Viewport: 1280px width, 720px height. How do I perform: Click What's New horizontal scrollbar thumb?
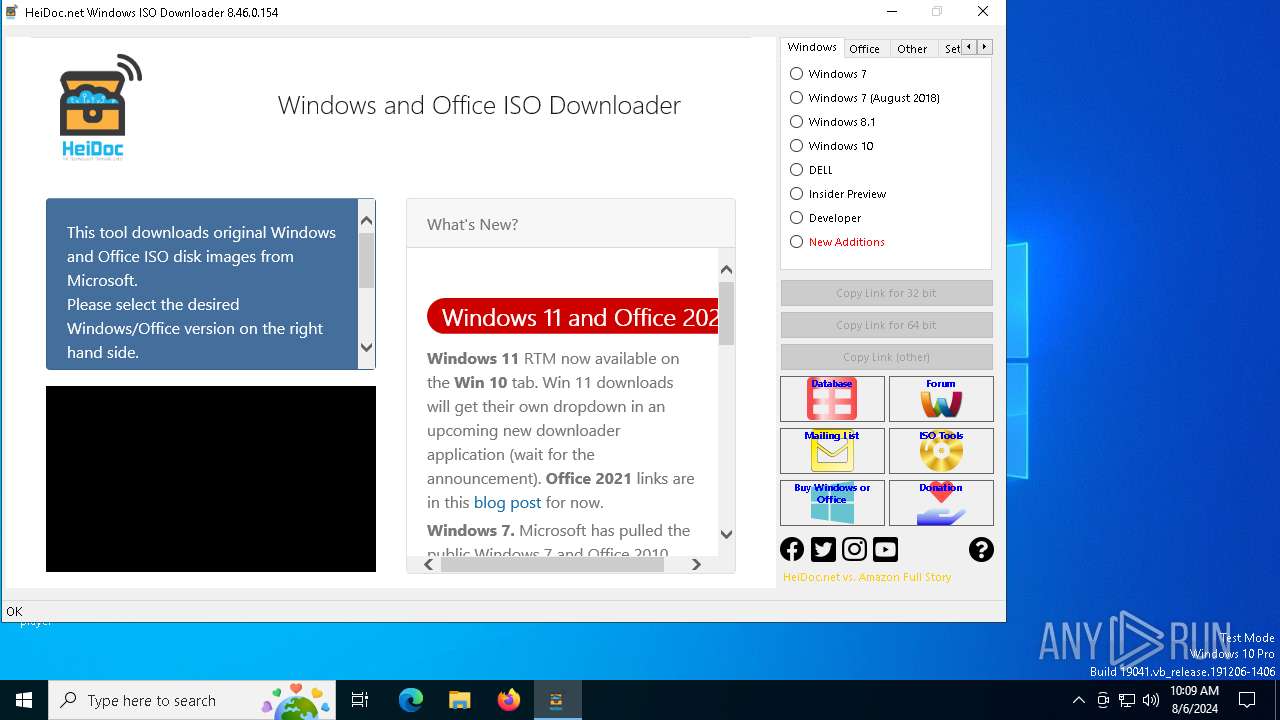pos(552,564)
